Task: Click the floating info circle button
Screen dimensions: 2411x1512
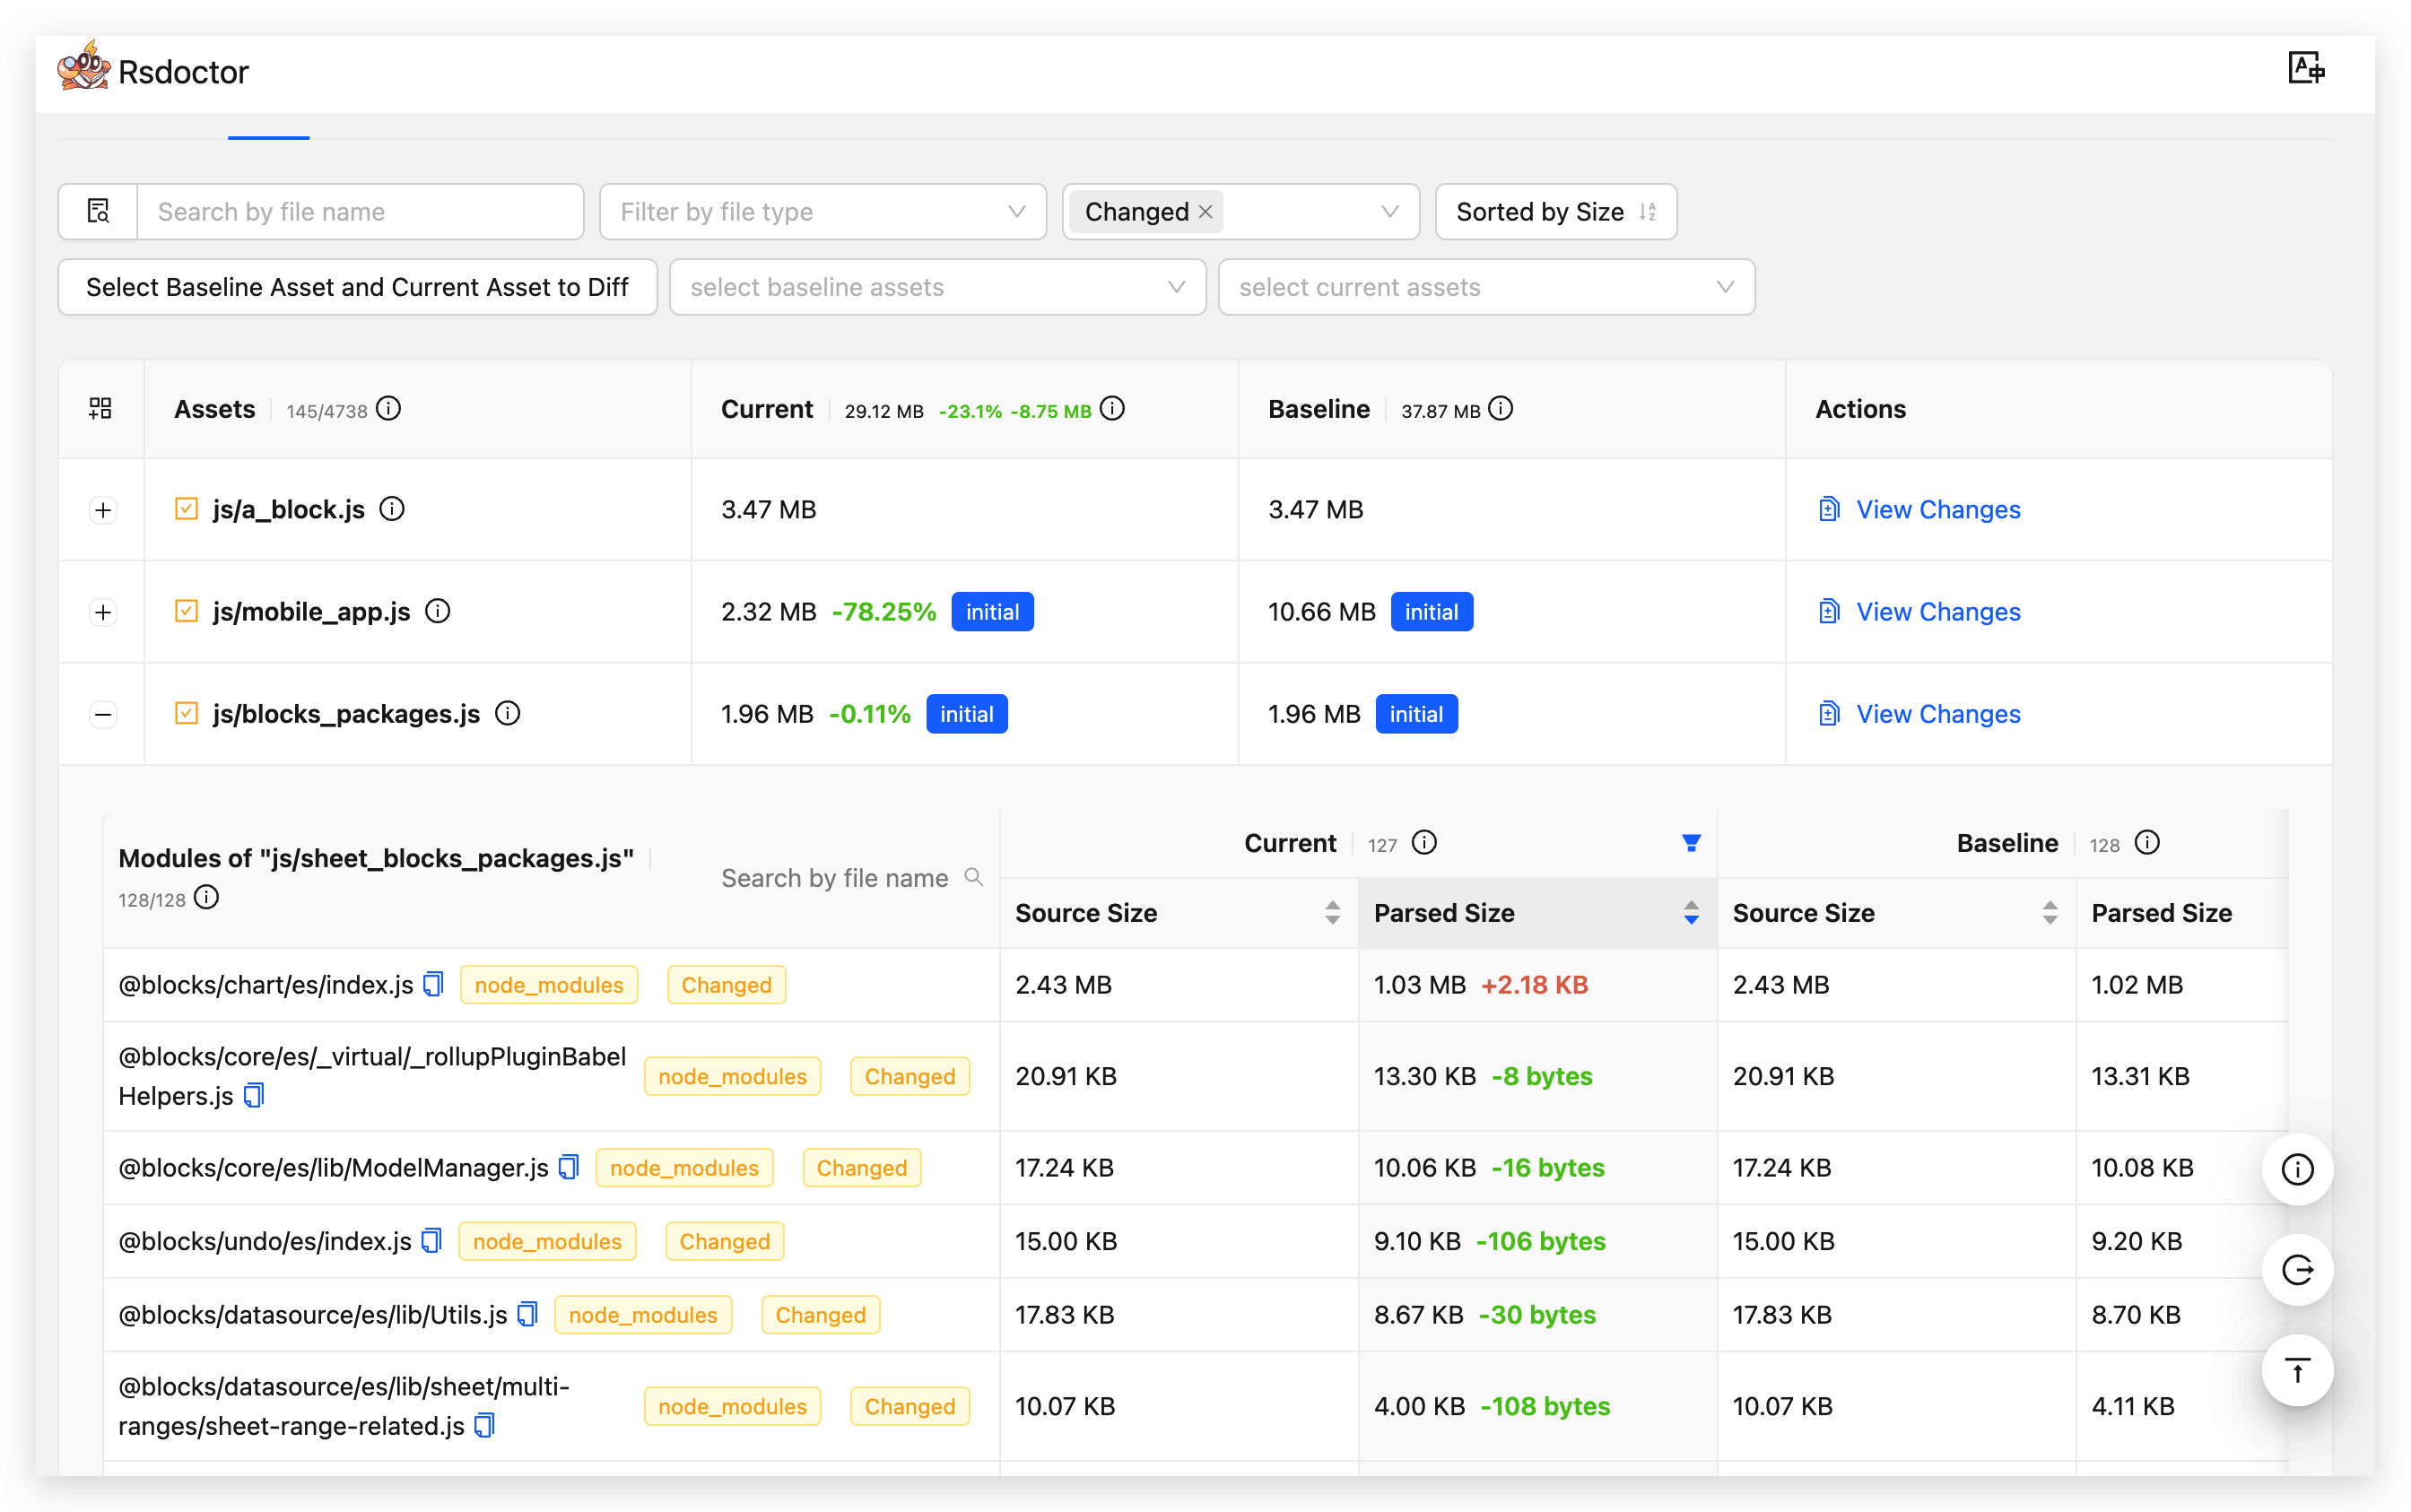Action: click(2297, 1168)
